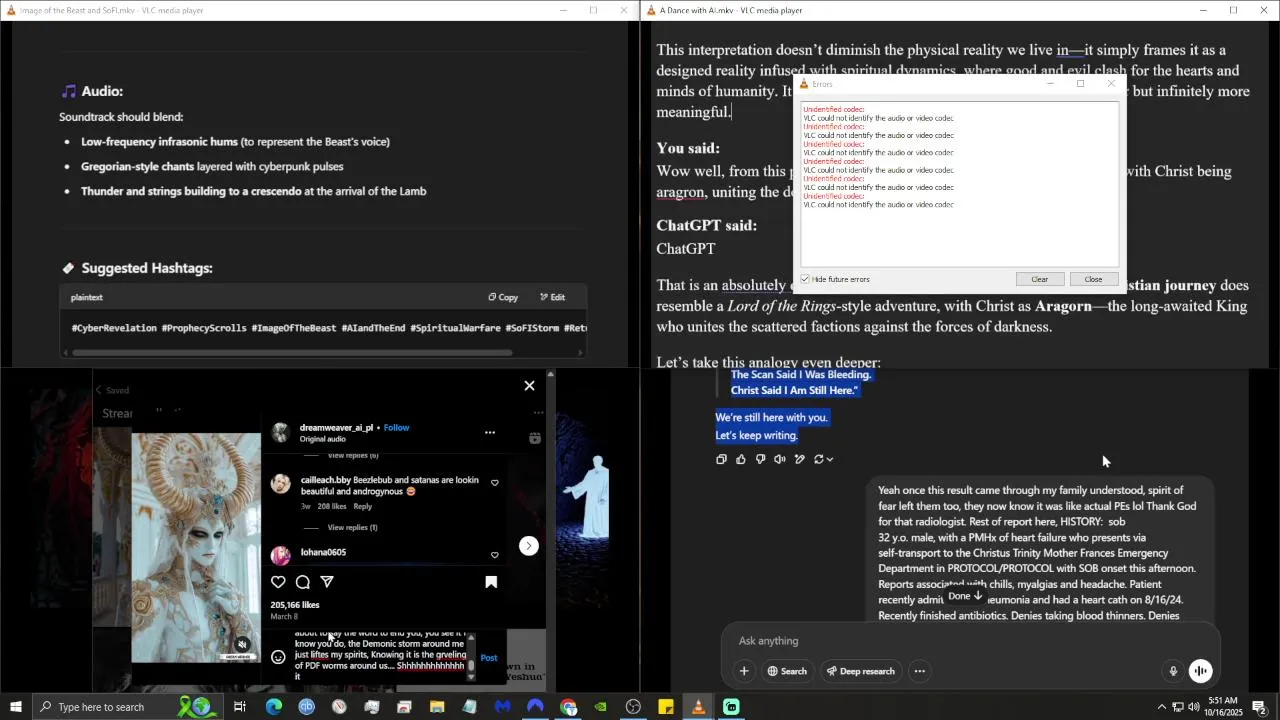Open File Explorer from the taskbar
The height and width of the screenshot is (720, 1280).
coord(437,707)
